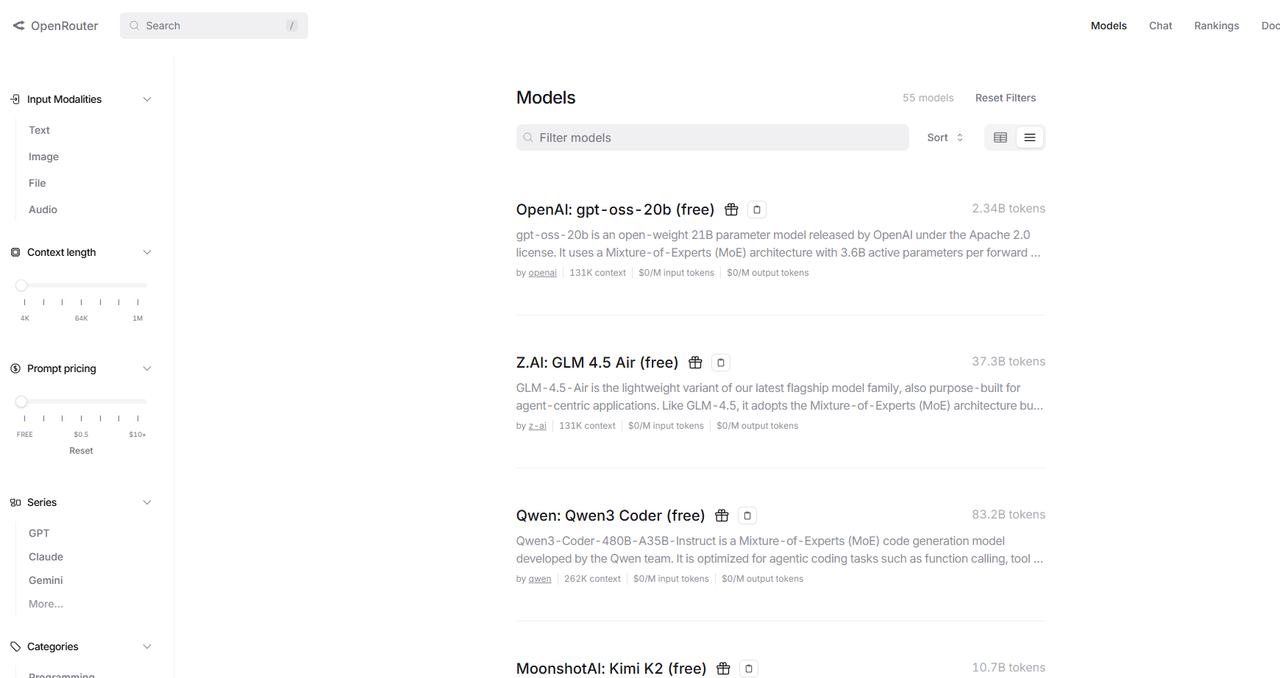1280x678 pixels.
Task: Focus the Filter models input field
Action: [x=712, y=138]
